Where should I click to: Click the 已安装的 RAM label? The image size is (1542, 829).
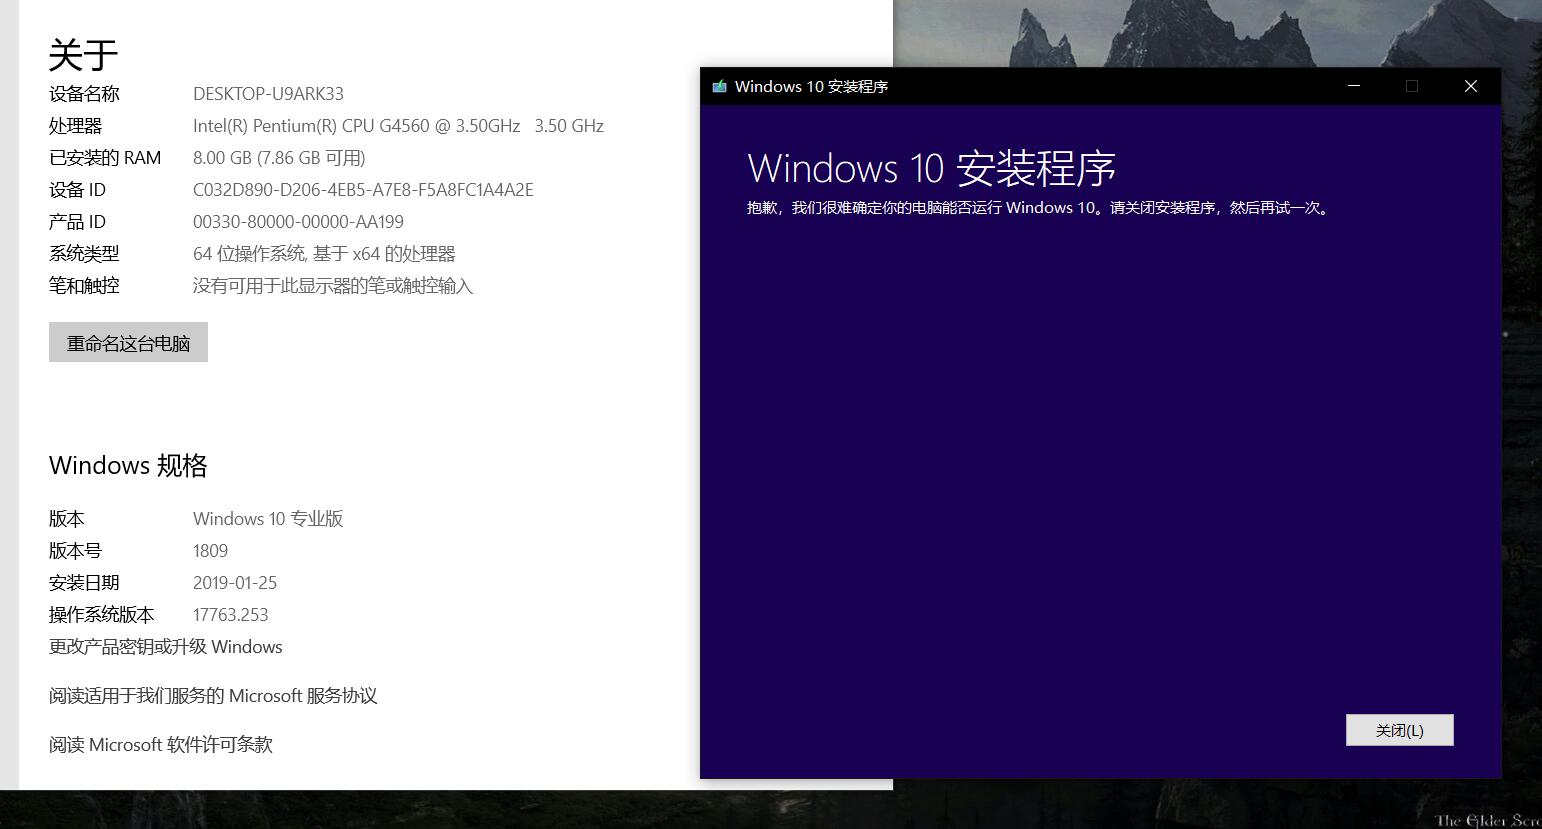click(105, 158)
